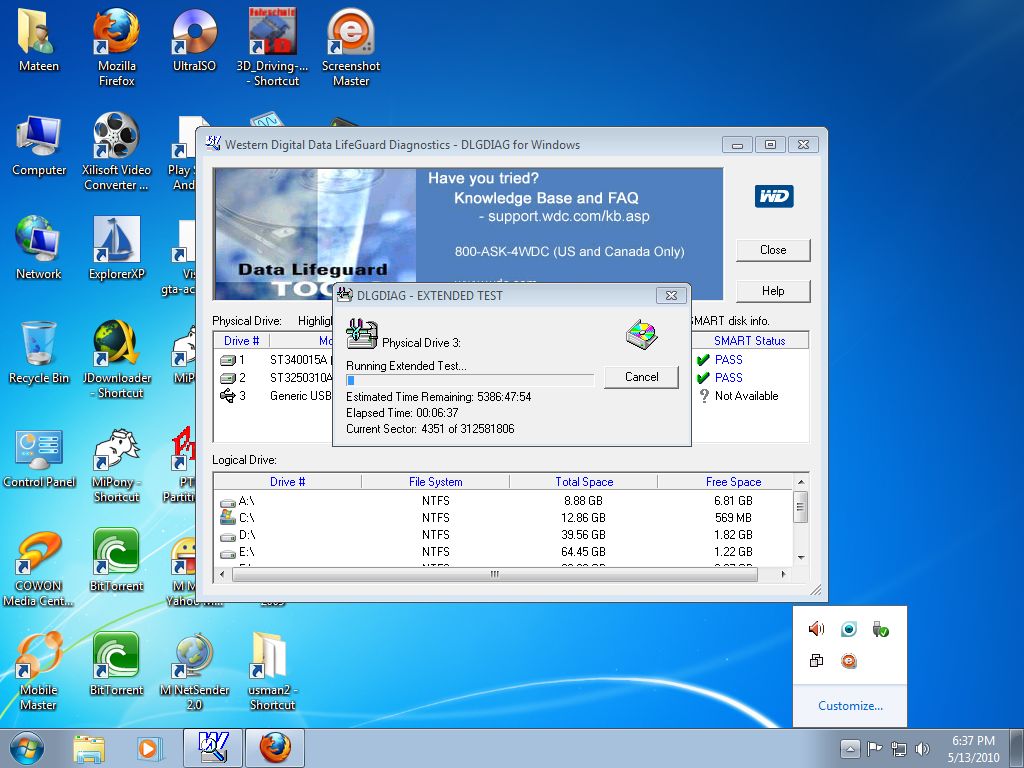The image size is (1024, 768).
Task: Click Customize in the tray popup
Action: coord(850,706)
